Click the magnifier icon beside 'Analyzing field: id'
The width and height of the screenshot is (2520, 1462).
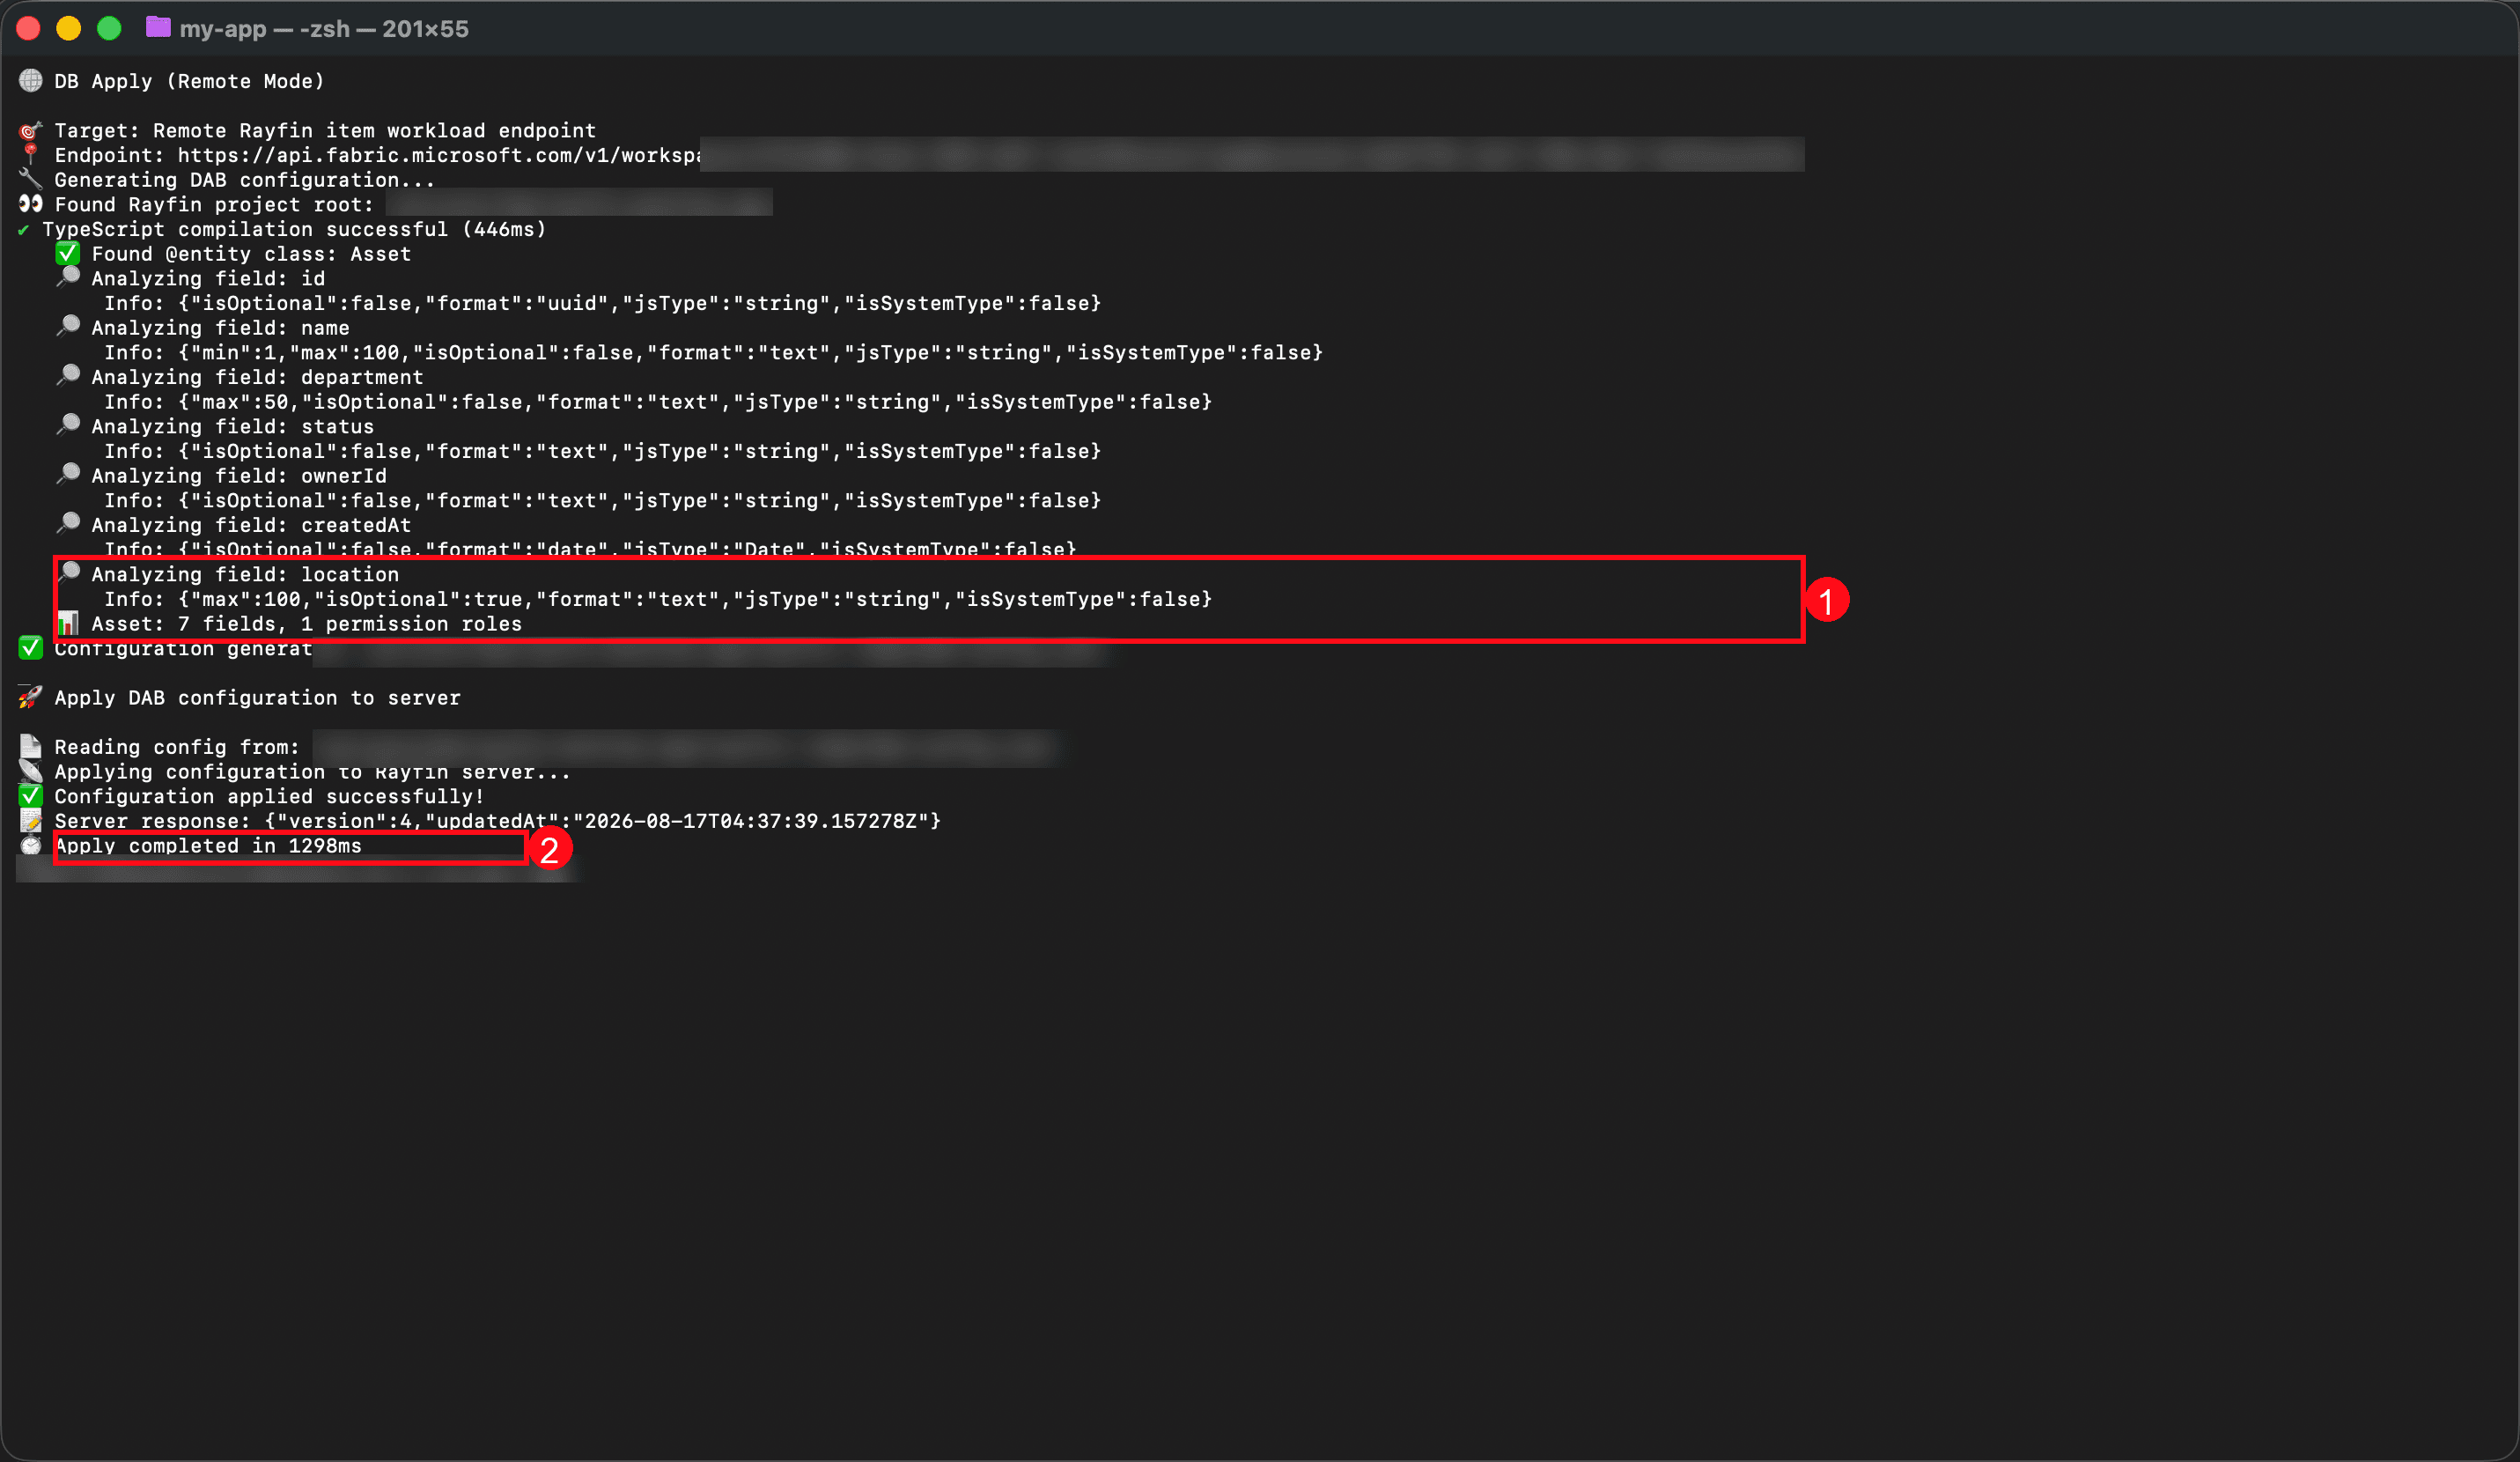pos(68,278)
